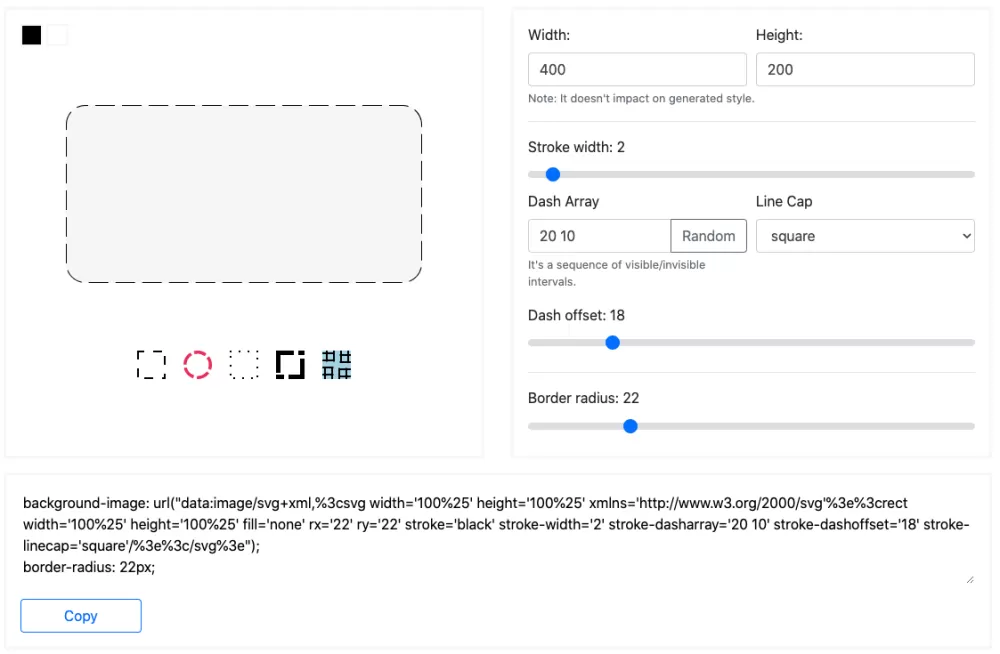The height and width of the screenshot is (654, 1000).
Task: Copy the generated CSS code
Action: pyautogui.click(x=81, y=616)
